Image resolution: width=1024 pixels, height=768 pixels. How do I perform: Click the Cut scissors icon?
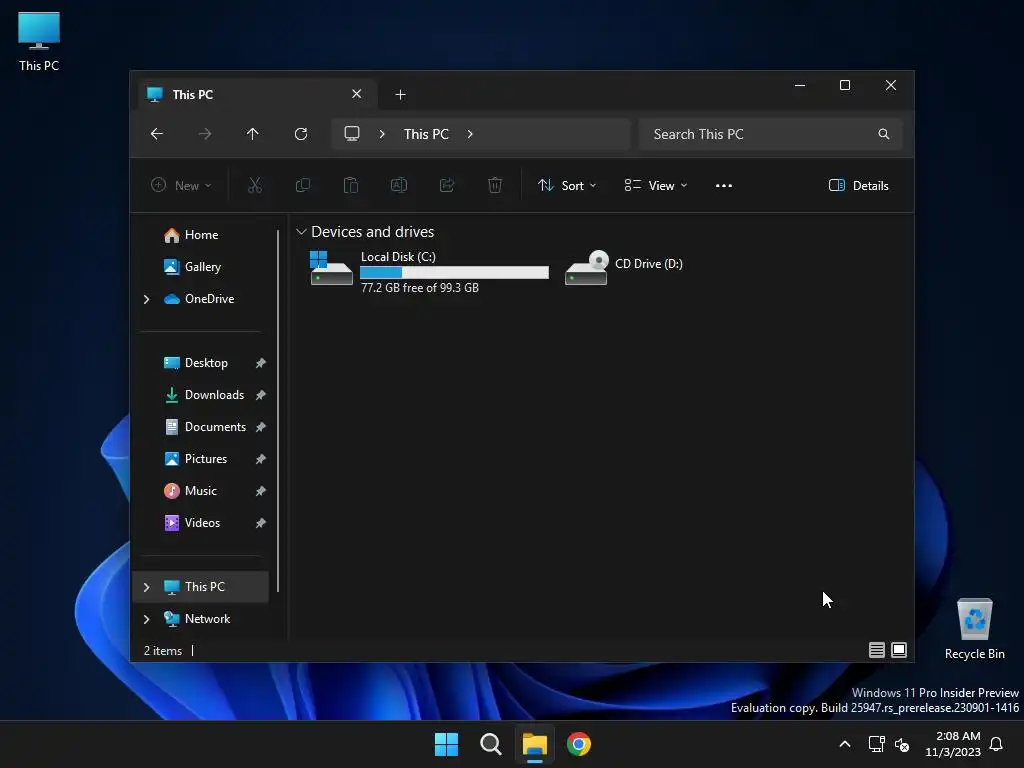(x=255, y=185)
